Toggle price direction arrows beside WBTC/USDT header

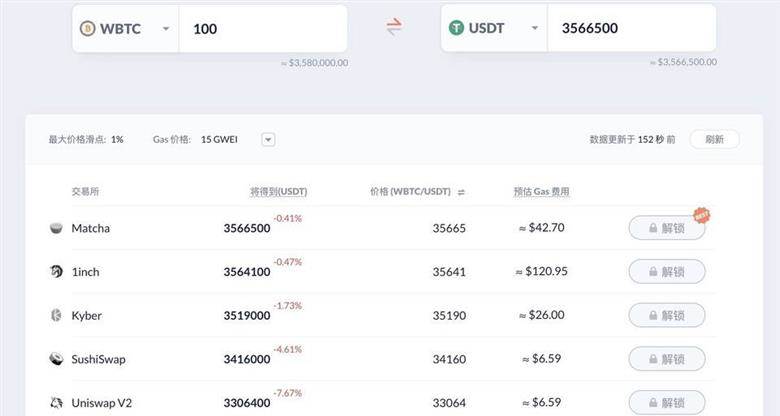click(x=461, y=192)
